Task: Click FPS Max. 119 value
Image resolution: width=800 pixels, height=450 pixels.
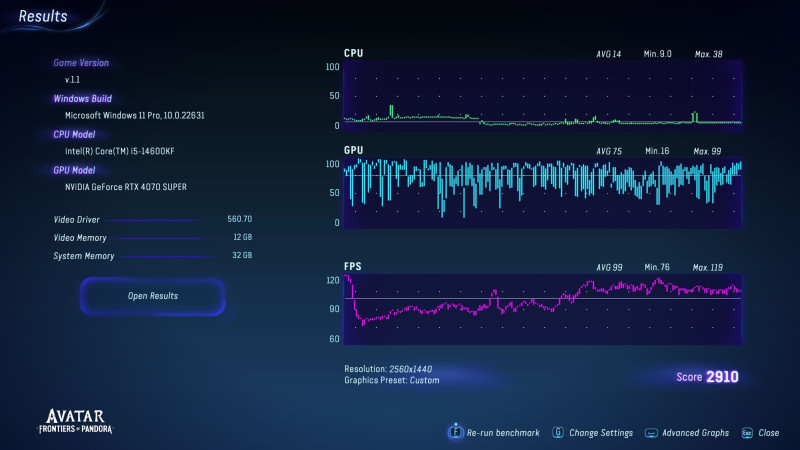Action: click(x=708, y=267)
